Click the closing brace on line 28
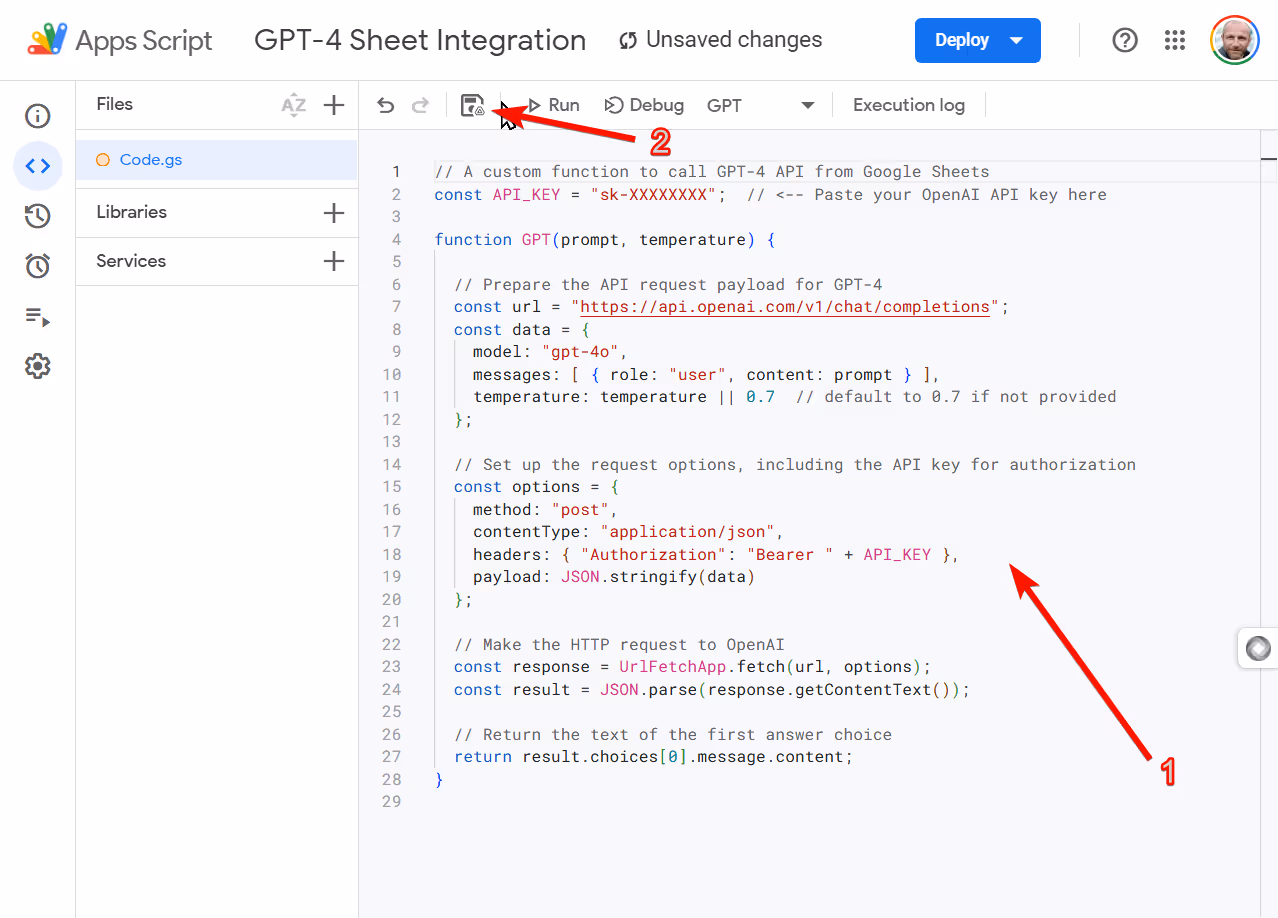Screen dimensions: 1278x918 point(439,780)
